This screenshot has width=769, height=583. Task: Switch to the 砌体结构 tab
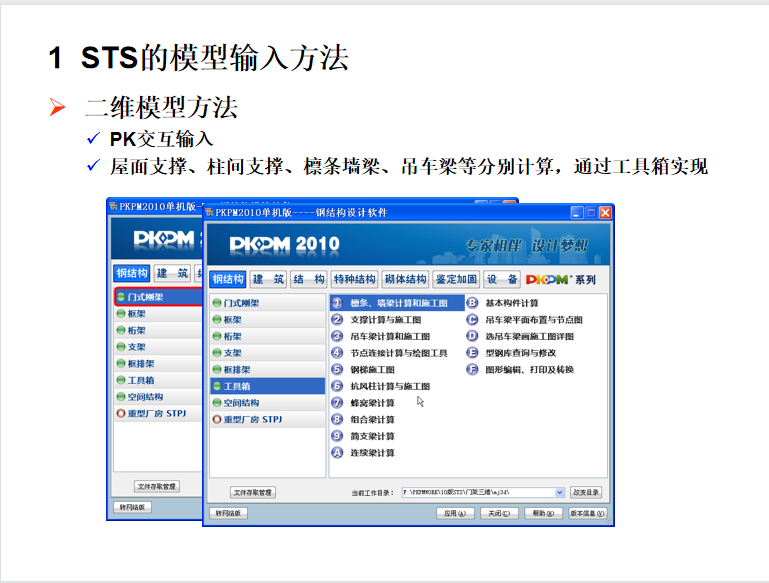[x=405, y=279]
